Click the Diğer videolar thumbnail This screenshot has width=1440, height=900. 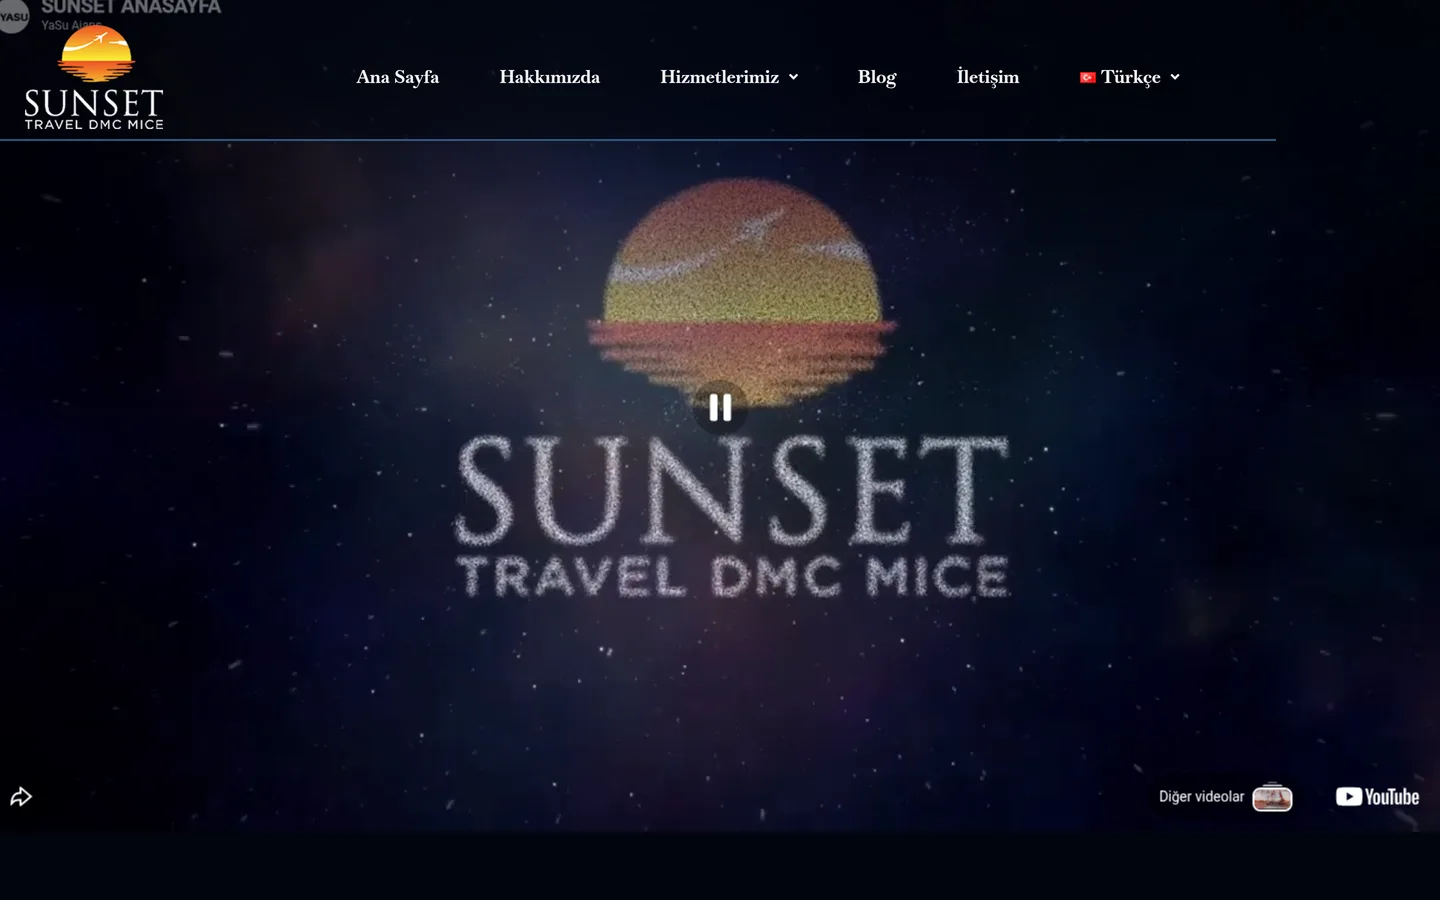pyautogui.click(x=1272, y=797)
